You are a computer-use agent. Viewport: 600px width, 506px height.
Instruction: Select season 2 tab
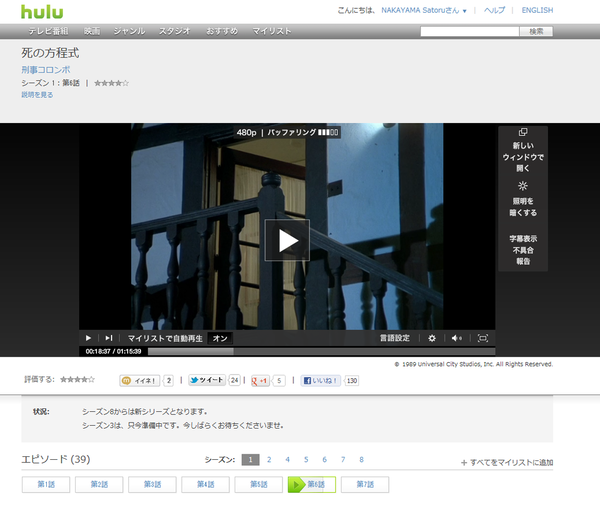pyautogui.click(x=269, y=459)
